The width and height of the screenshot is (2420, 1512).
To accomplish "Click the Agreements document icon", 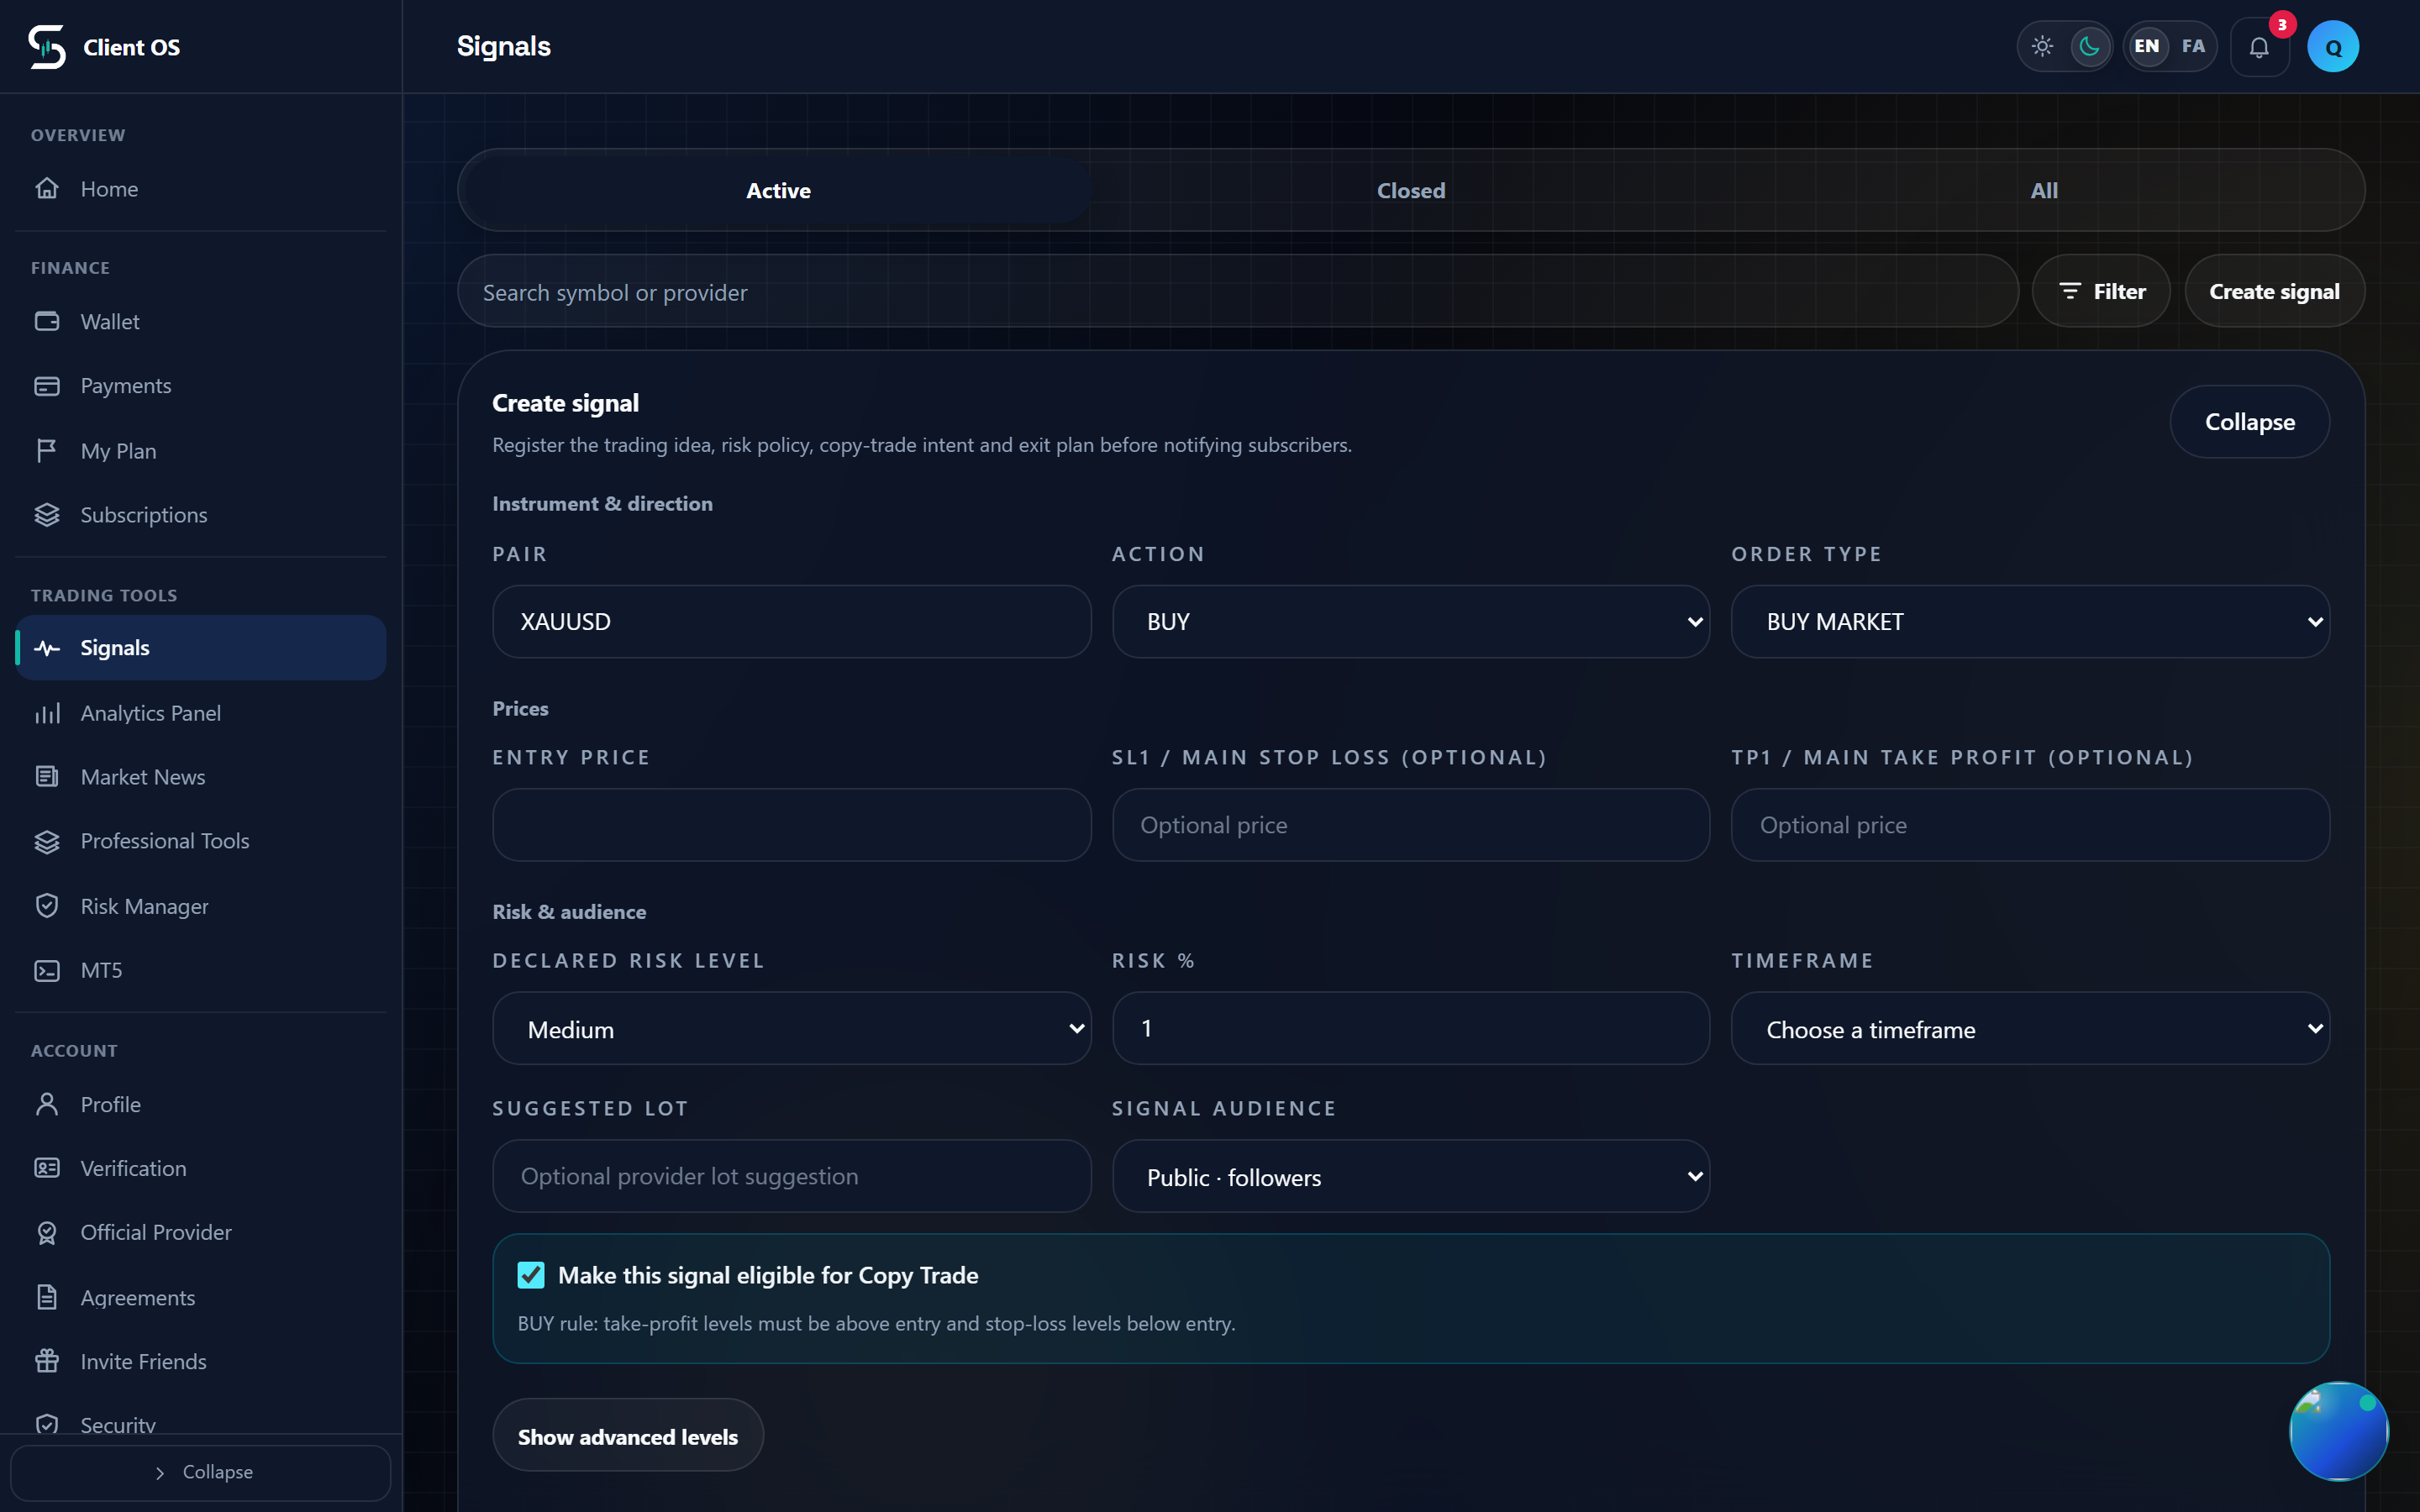I will [x=47, y=1297].
